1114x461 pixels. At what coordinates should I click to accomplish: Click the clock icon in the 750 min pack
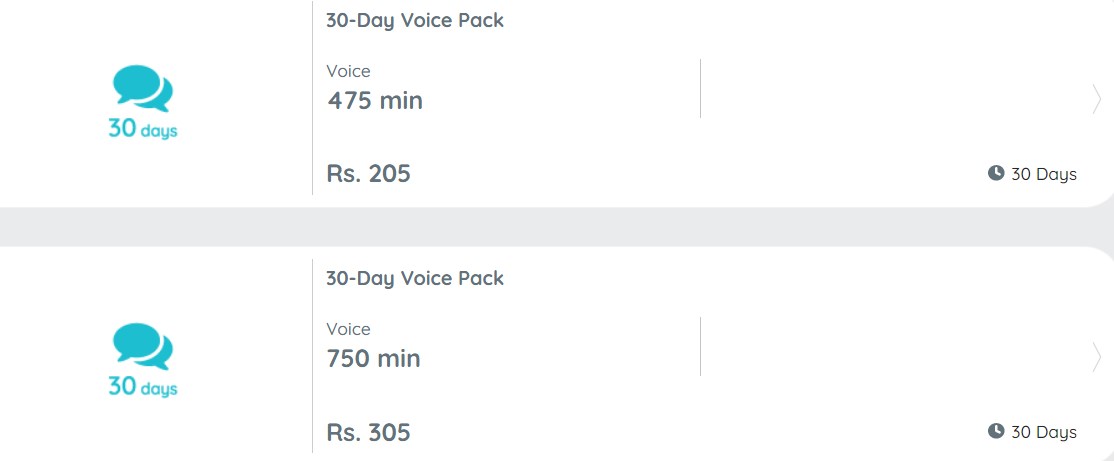tap(996, 430)
